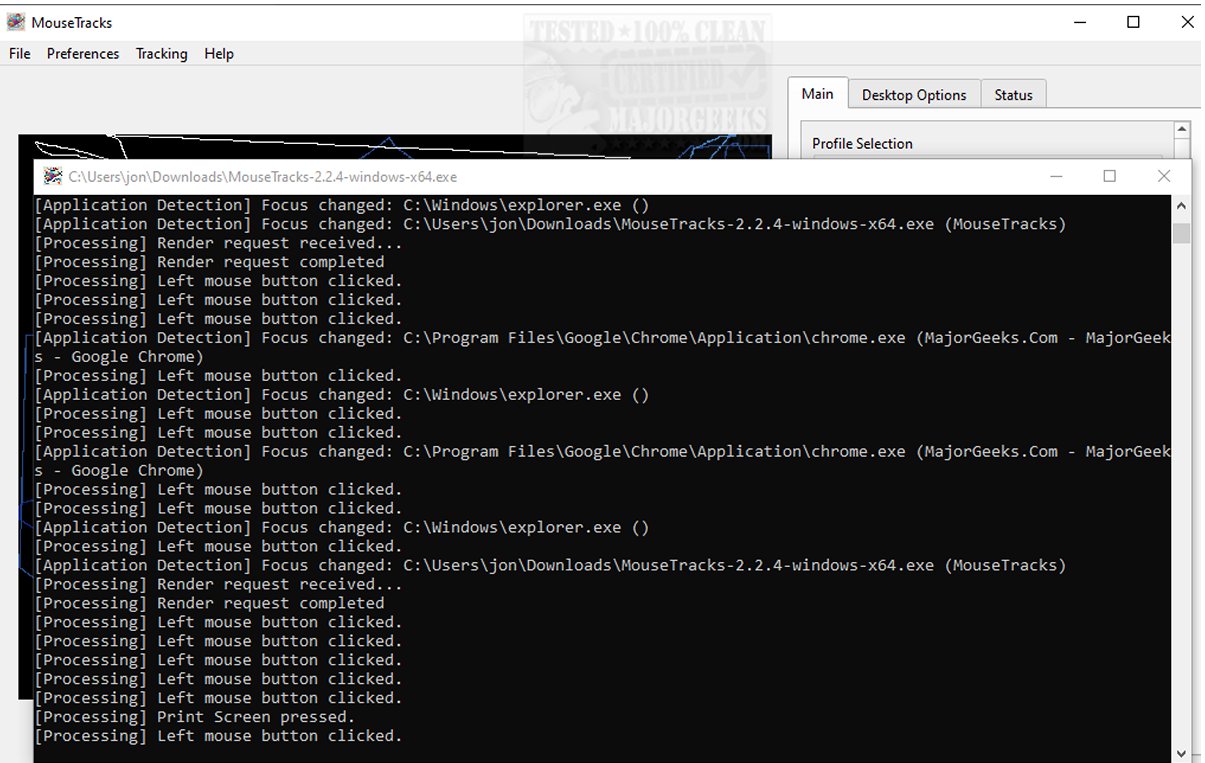
Task: Minimize the console window
Action: pyautogui.click(x=1056, y=176)
